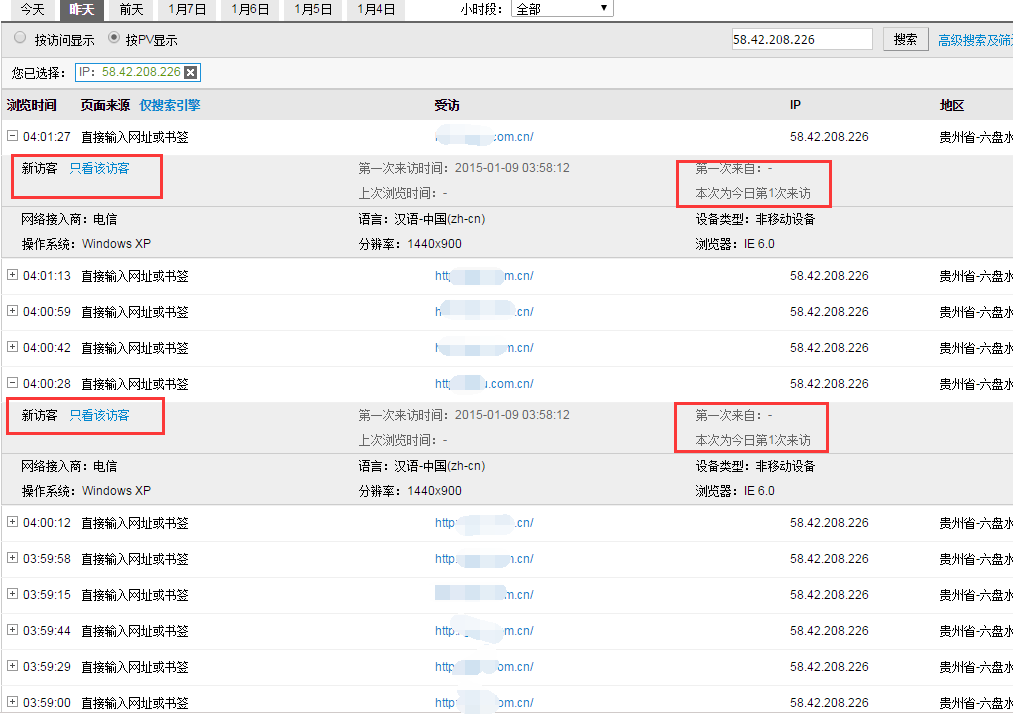Image resolution: width=1013 pixels, height=719 pixels.
Task: Expand the 03:59:58 visit row
Action: pyautogui.click(x=12, y=558)
